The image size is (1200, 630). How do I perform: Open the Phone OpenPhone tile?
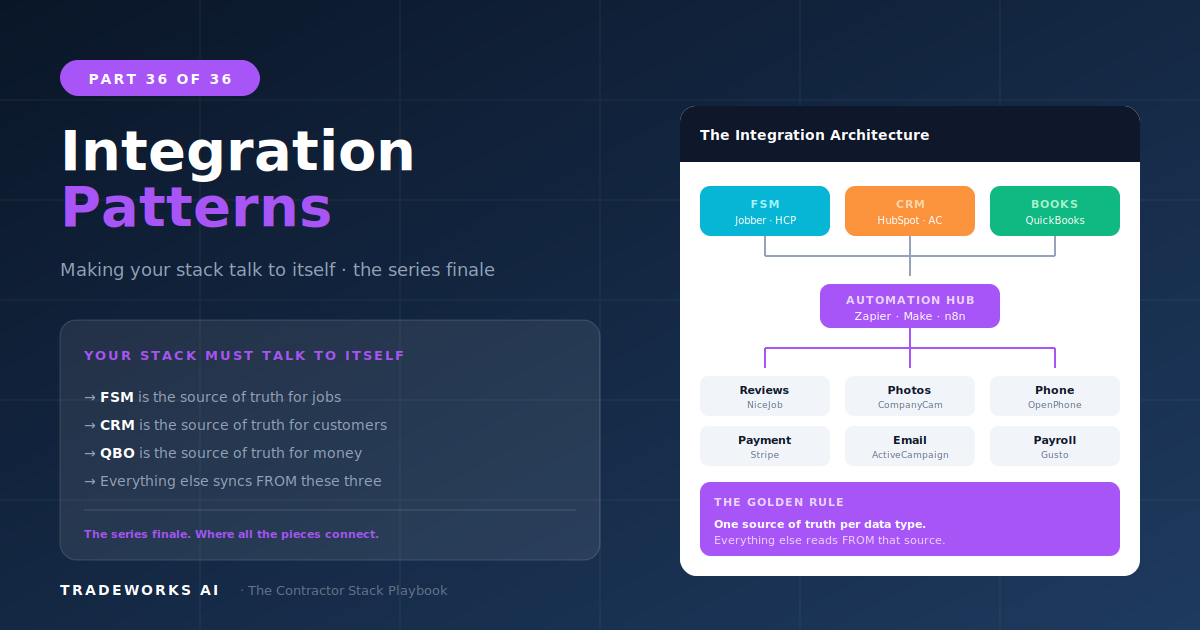1055,396
